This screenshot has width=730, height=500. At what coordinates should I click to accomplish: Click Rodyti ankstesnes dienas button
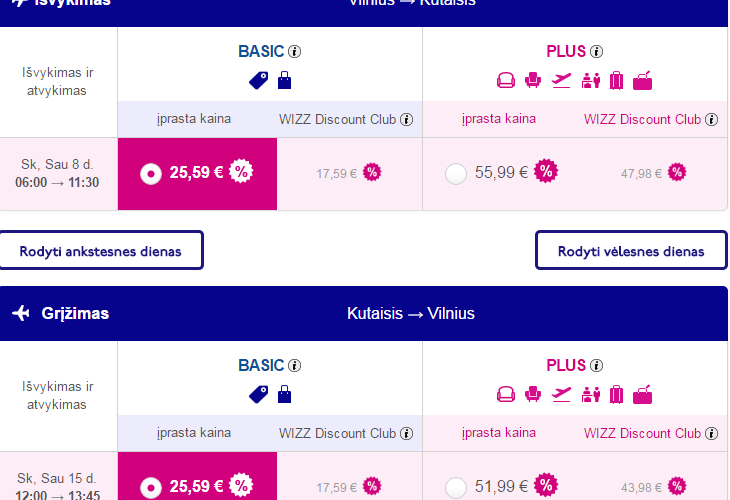(x=101, y=251)
